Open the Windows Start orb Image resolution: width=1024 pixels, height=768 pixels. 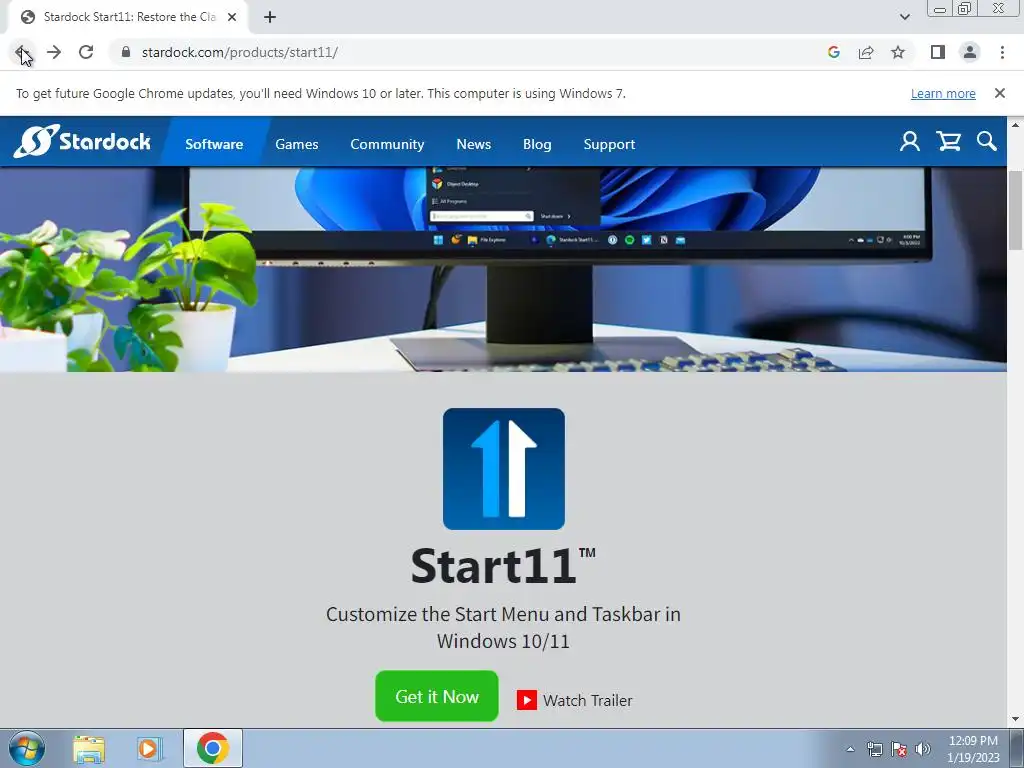[x=27, y=748]
